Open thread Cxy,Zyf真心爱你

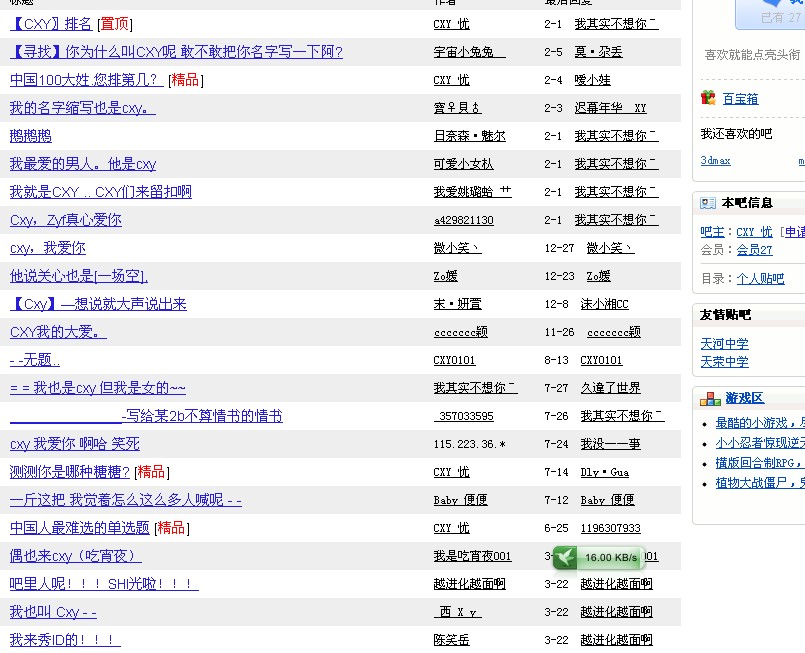pos(66,220)
